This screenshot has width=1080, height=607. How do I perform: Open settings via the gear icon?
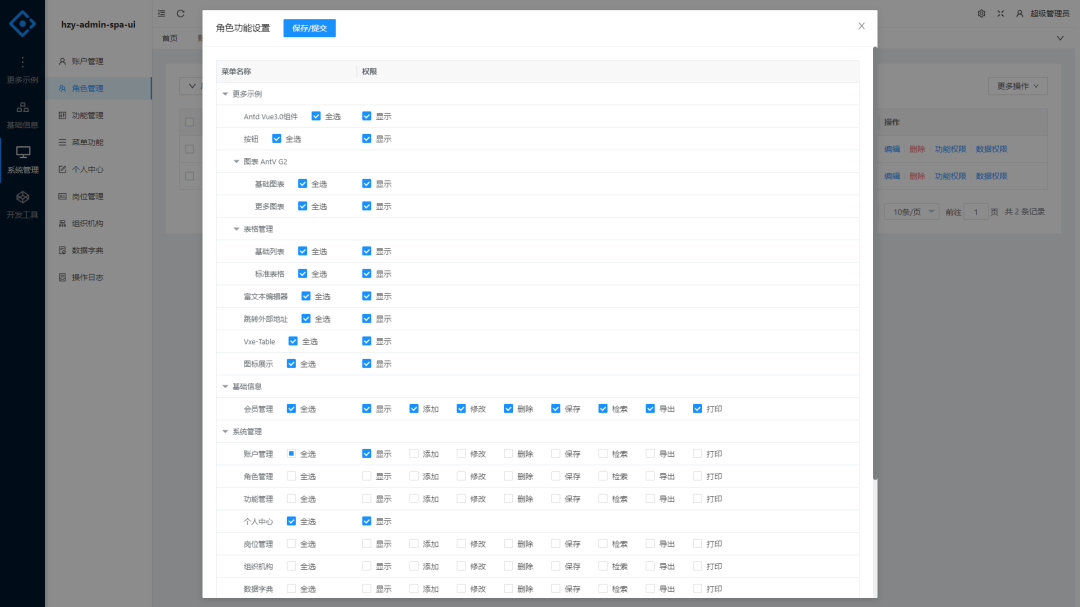click(982, 13)
